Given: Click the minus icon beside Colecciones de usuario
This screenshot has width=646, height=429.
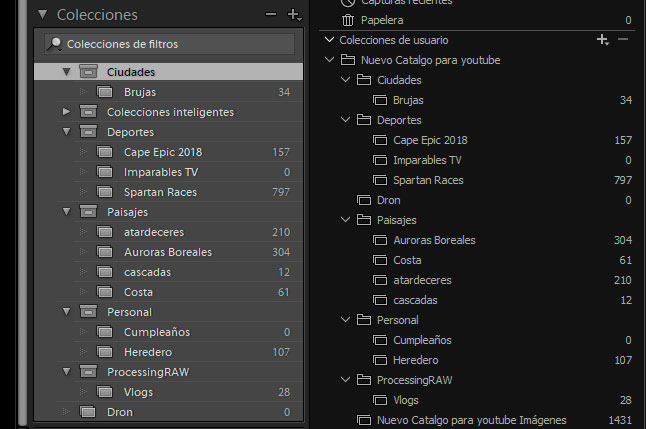Looking at the screenshot, I should tap(623, 40).
